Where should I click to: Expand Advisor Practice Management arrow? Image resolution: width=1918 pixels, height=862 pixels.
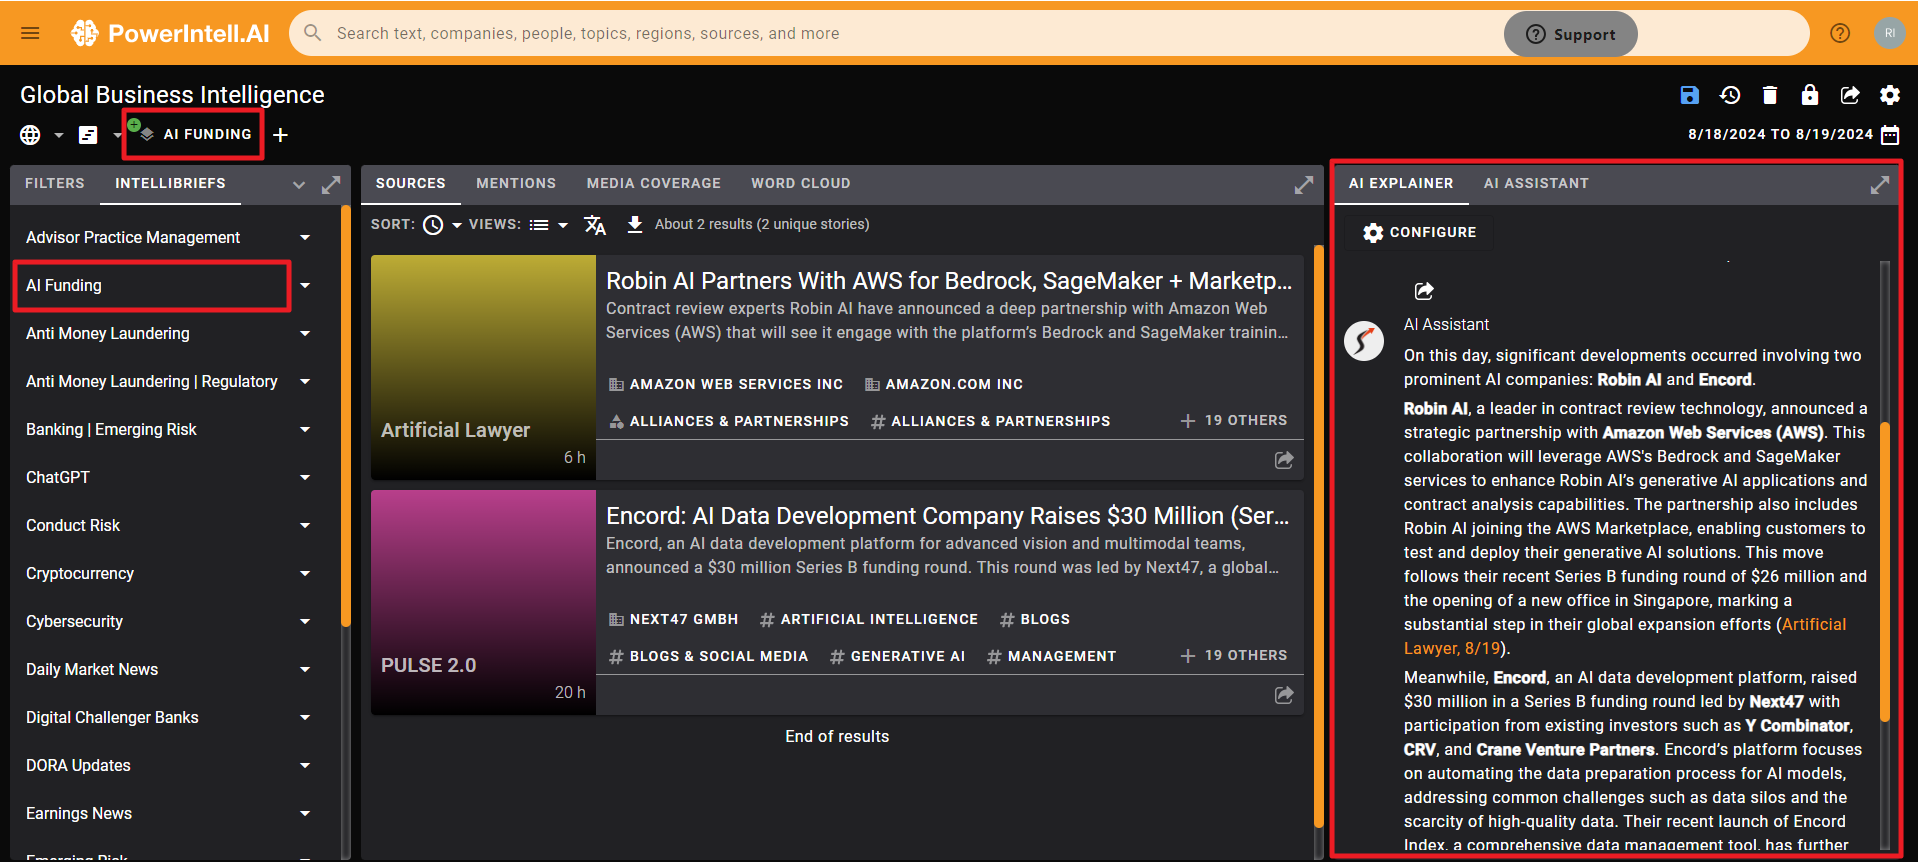point(305,238)
